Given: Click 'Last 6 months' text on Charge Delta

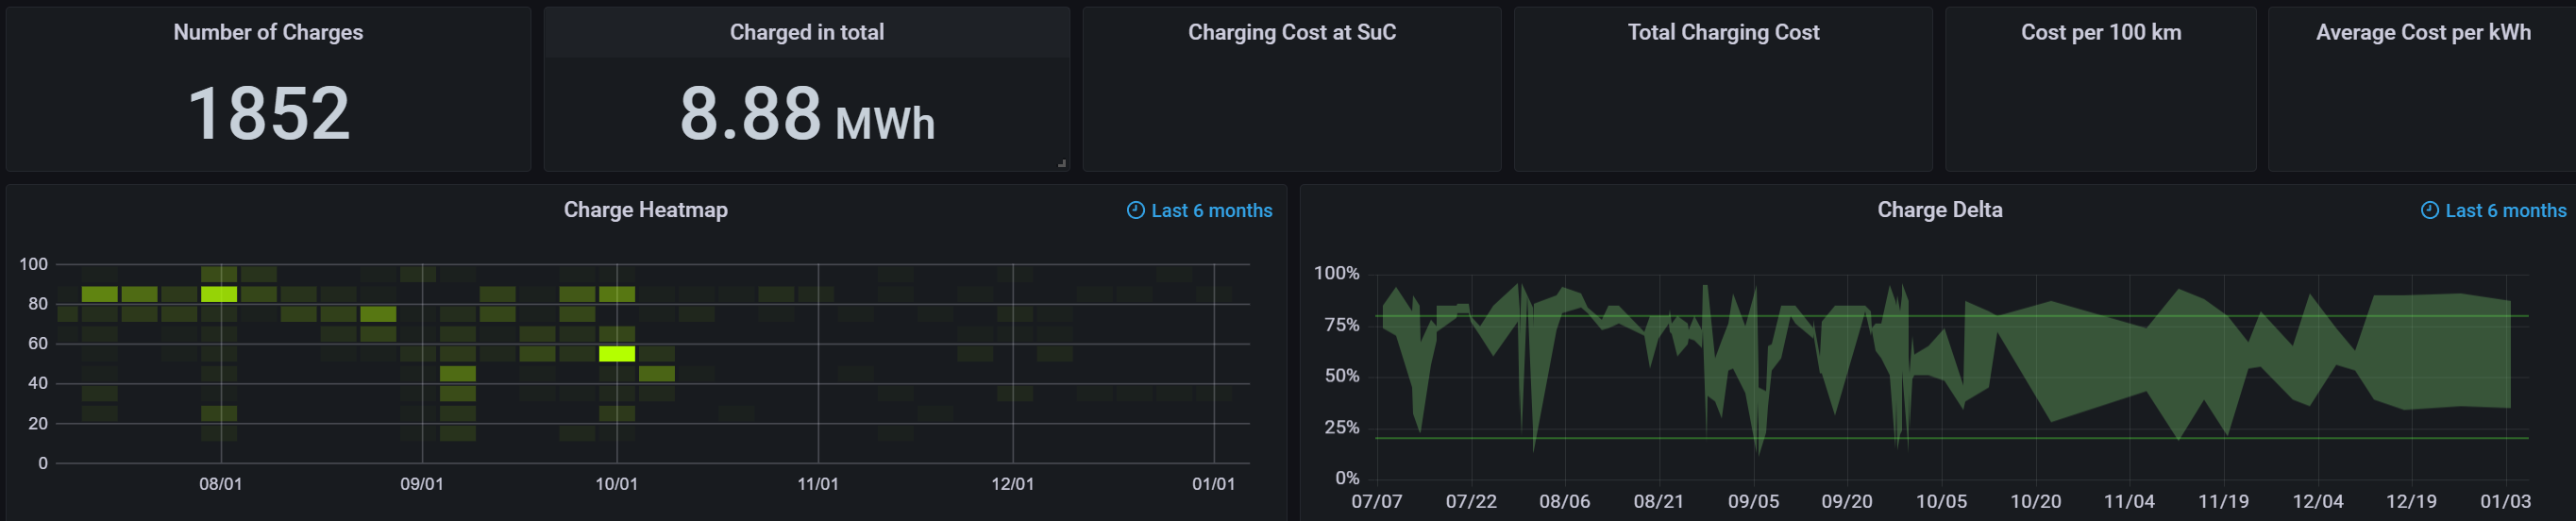Looking at the screenshot, I should pos(2505,211).
